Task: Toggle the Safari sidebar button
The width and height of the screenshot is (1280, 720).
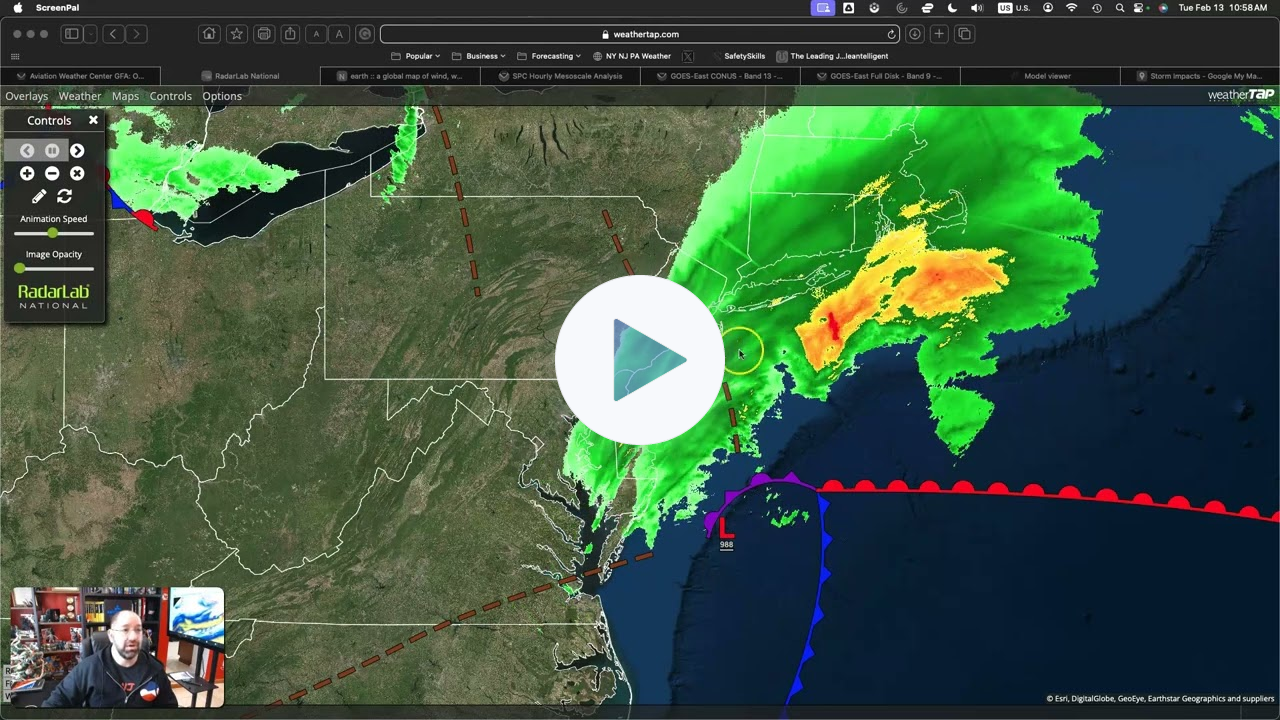Action: (72, 34)
